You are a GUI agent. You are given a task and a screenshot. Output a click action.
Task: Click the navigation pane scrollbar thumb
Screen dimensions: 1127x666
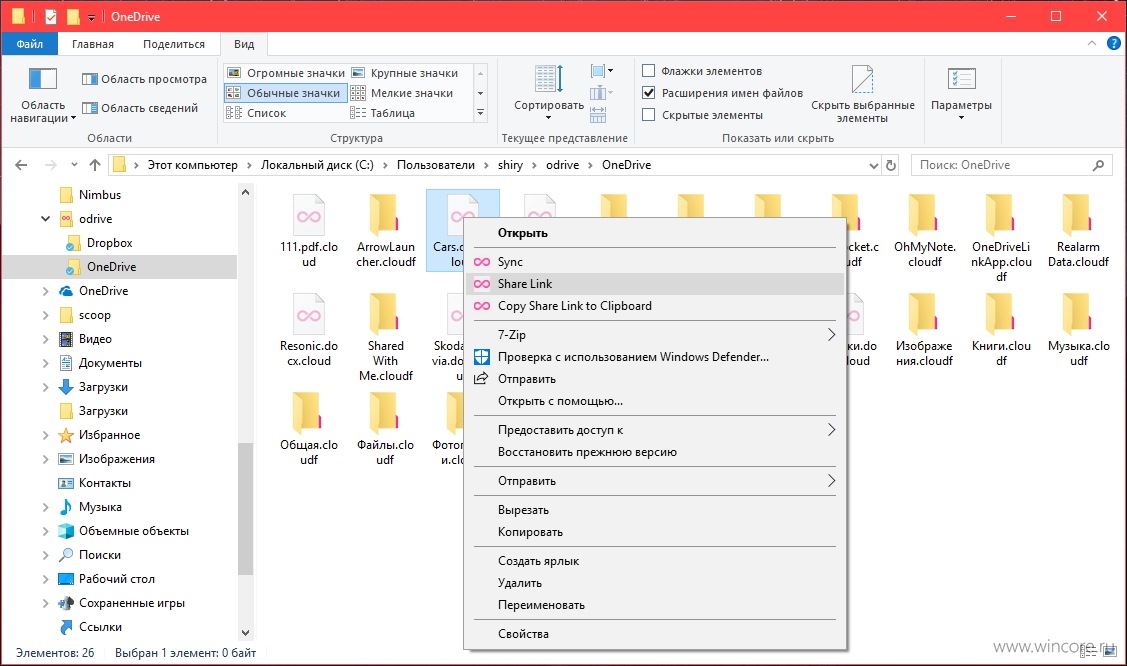(245, 508)
